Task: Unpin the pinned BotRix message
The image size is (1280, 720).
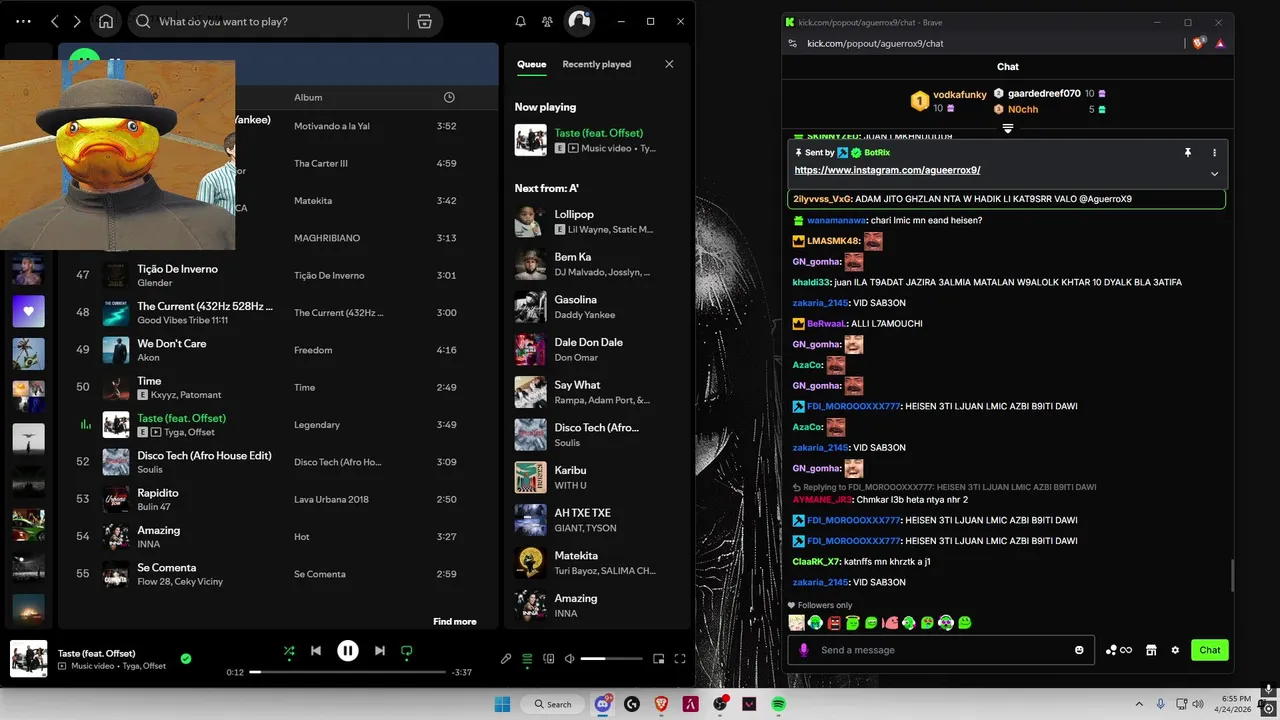Action: point(1188,153)
